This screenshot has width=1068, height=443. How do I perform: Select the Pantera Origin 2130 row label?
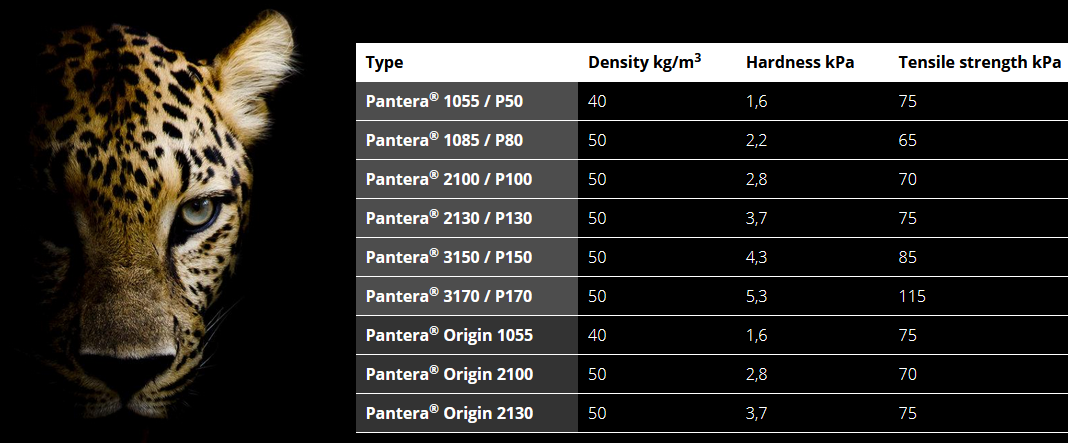coord(449,414)
